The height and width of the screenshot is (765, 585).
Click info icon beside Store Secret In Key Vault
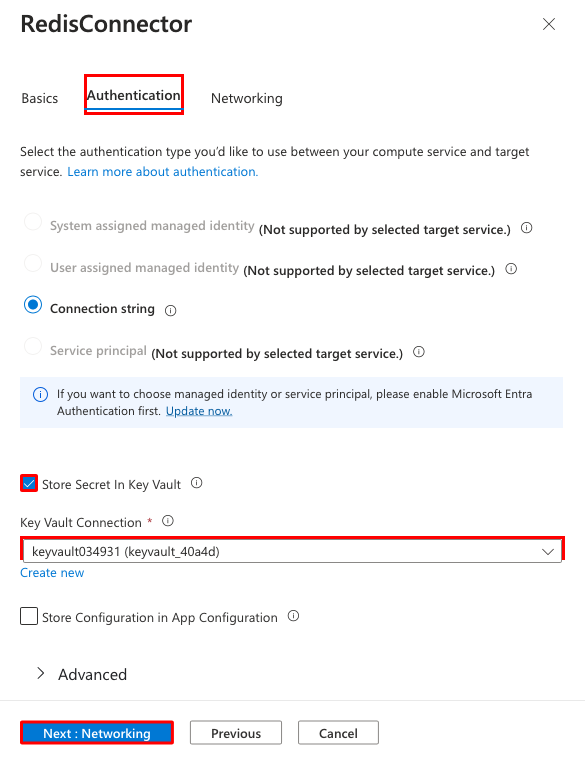click(196, 483)
